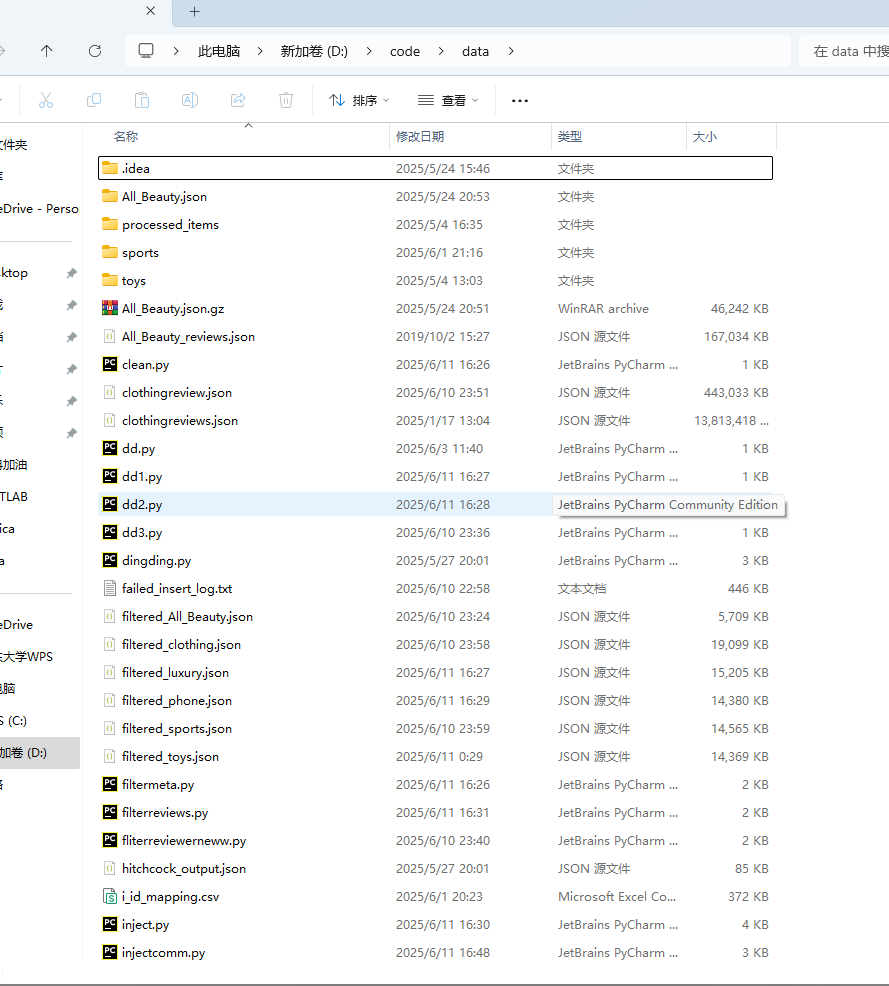Click the computer icon in address bar
The height and width of the screenshot is (986, 889).
pyautogui.click(x=146, y=50)
